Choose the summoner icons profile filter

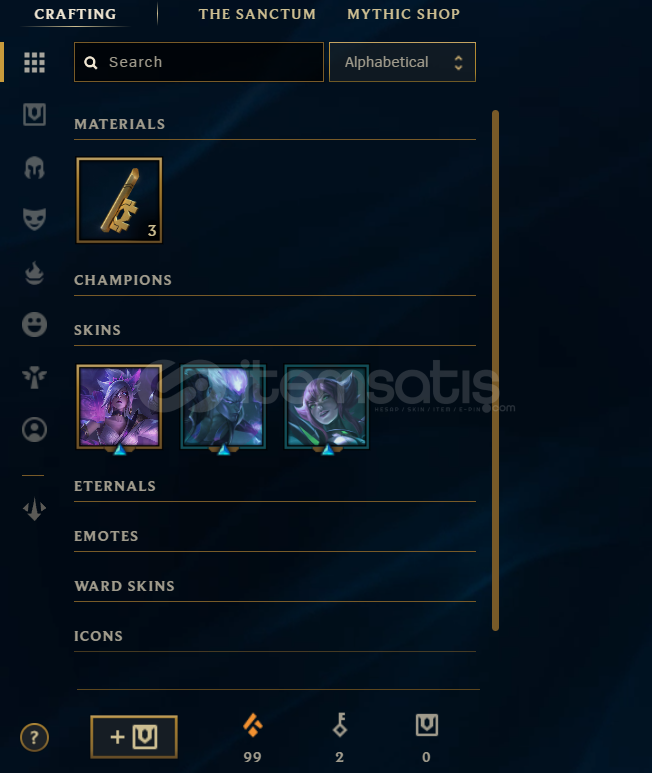[34, 429]
